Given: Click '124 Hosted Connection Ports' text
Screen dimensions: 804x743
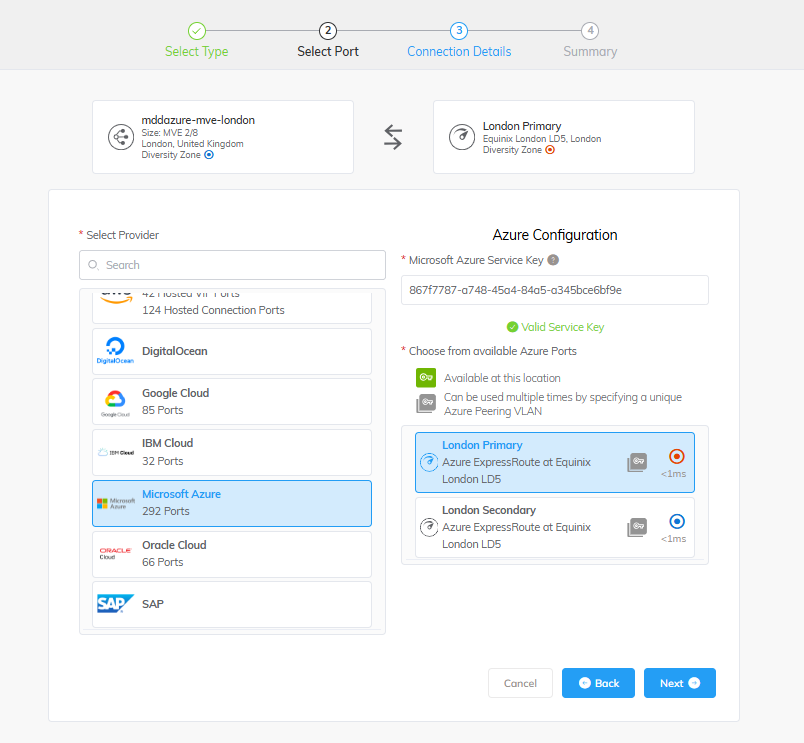Looking at the screenshot, I should pos(213,310).
